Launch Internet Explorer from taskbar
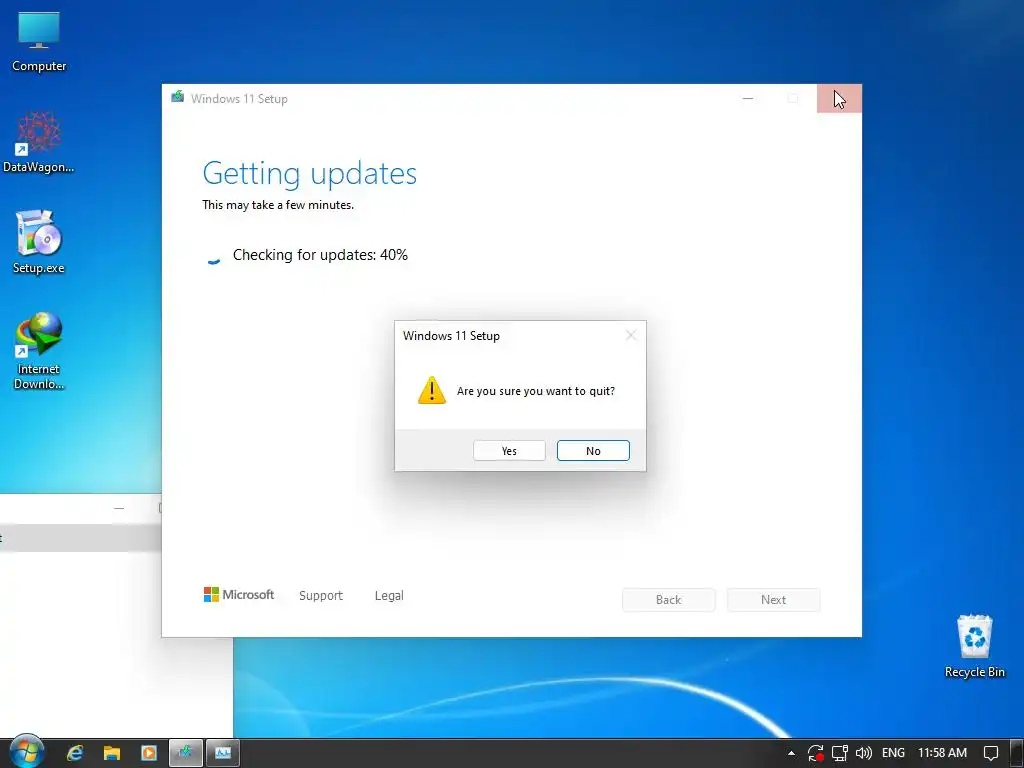The height and width of the screenshot is (768, 1024). point(74,753)
